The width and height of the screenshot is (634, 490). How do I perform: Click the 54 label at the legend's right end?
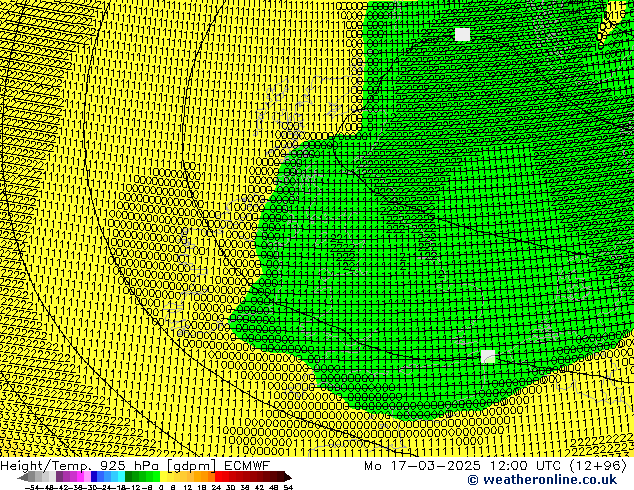(288, 487)
